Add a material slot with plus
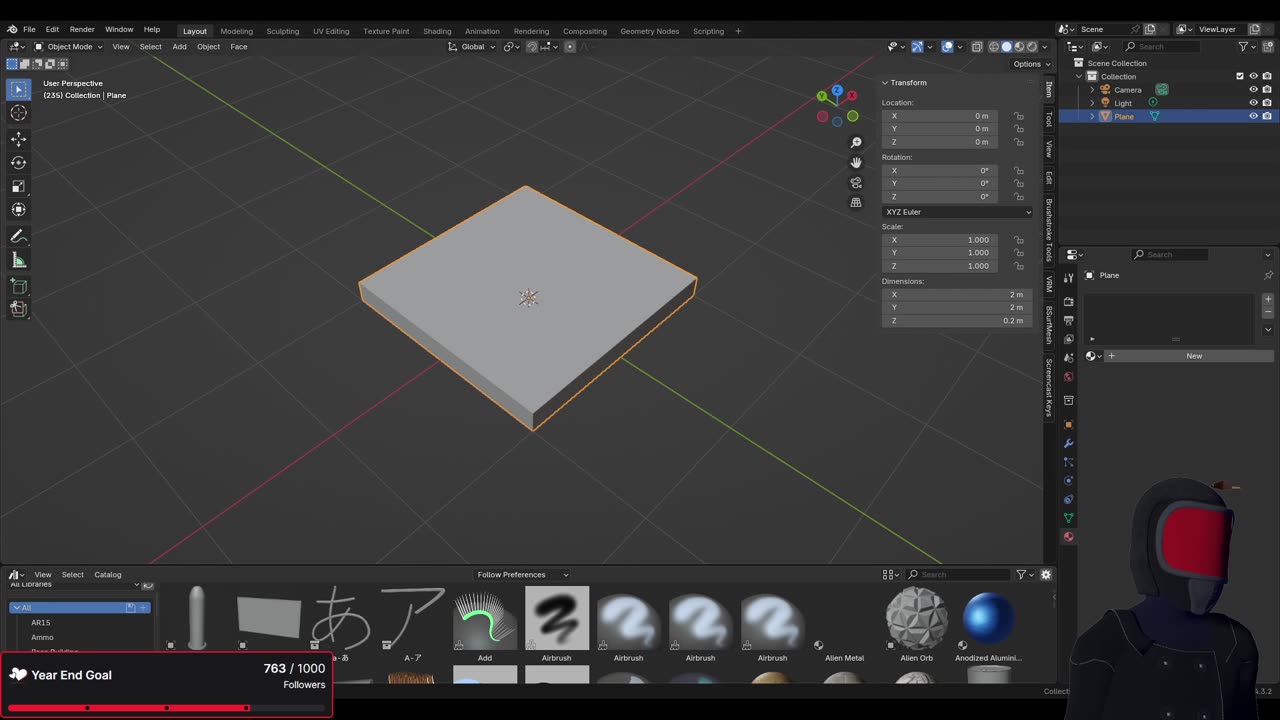This screenshot has height=720, width=1280. coord(1268,299)
